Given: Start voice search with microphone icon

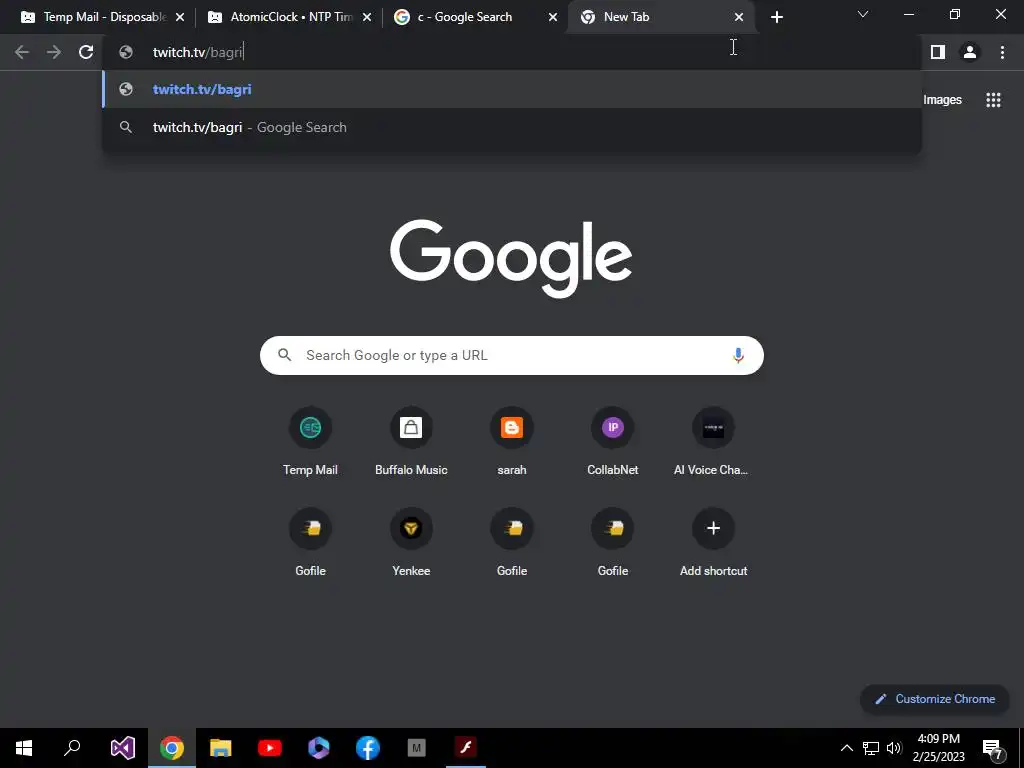Looking at the screenshot, I should pos(738,355).
